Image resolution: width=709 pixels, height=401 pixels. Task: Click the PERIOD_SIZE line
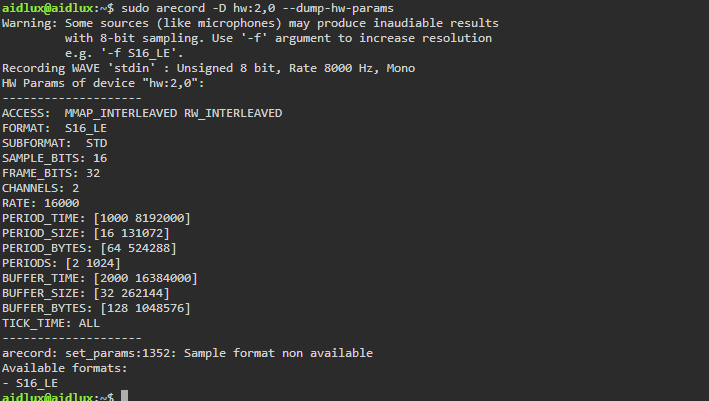coord(85,233)
